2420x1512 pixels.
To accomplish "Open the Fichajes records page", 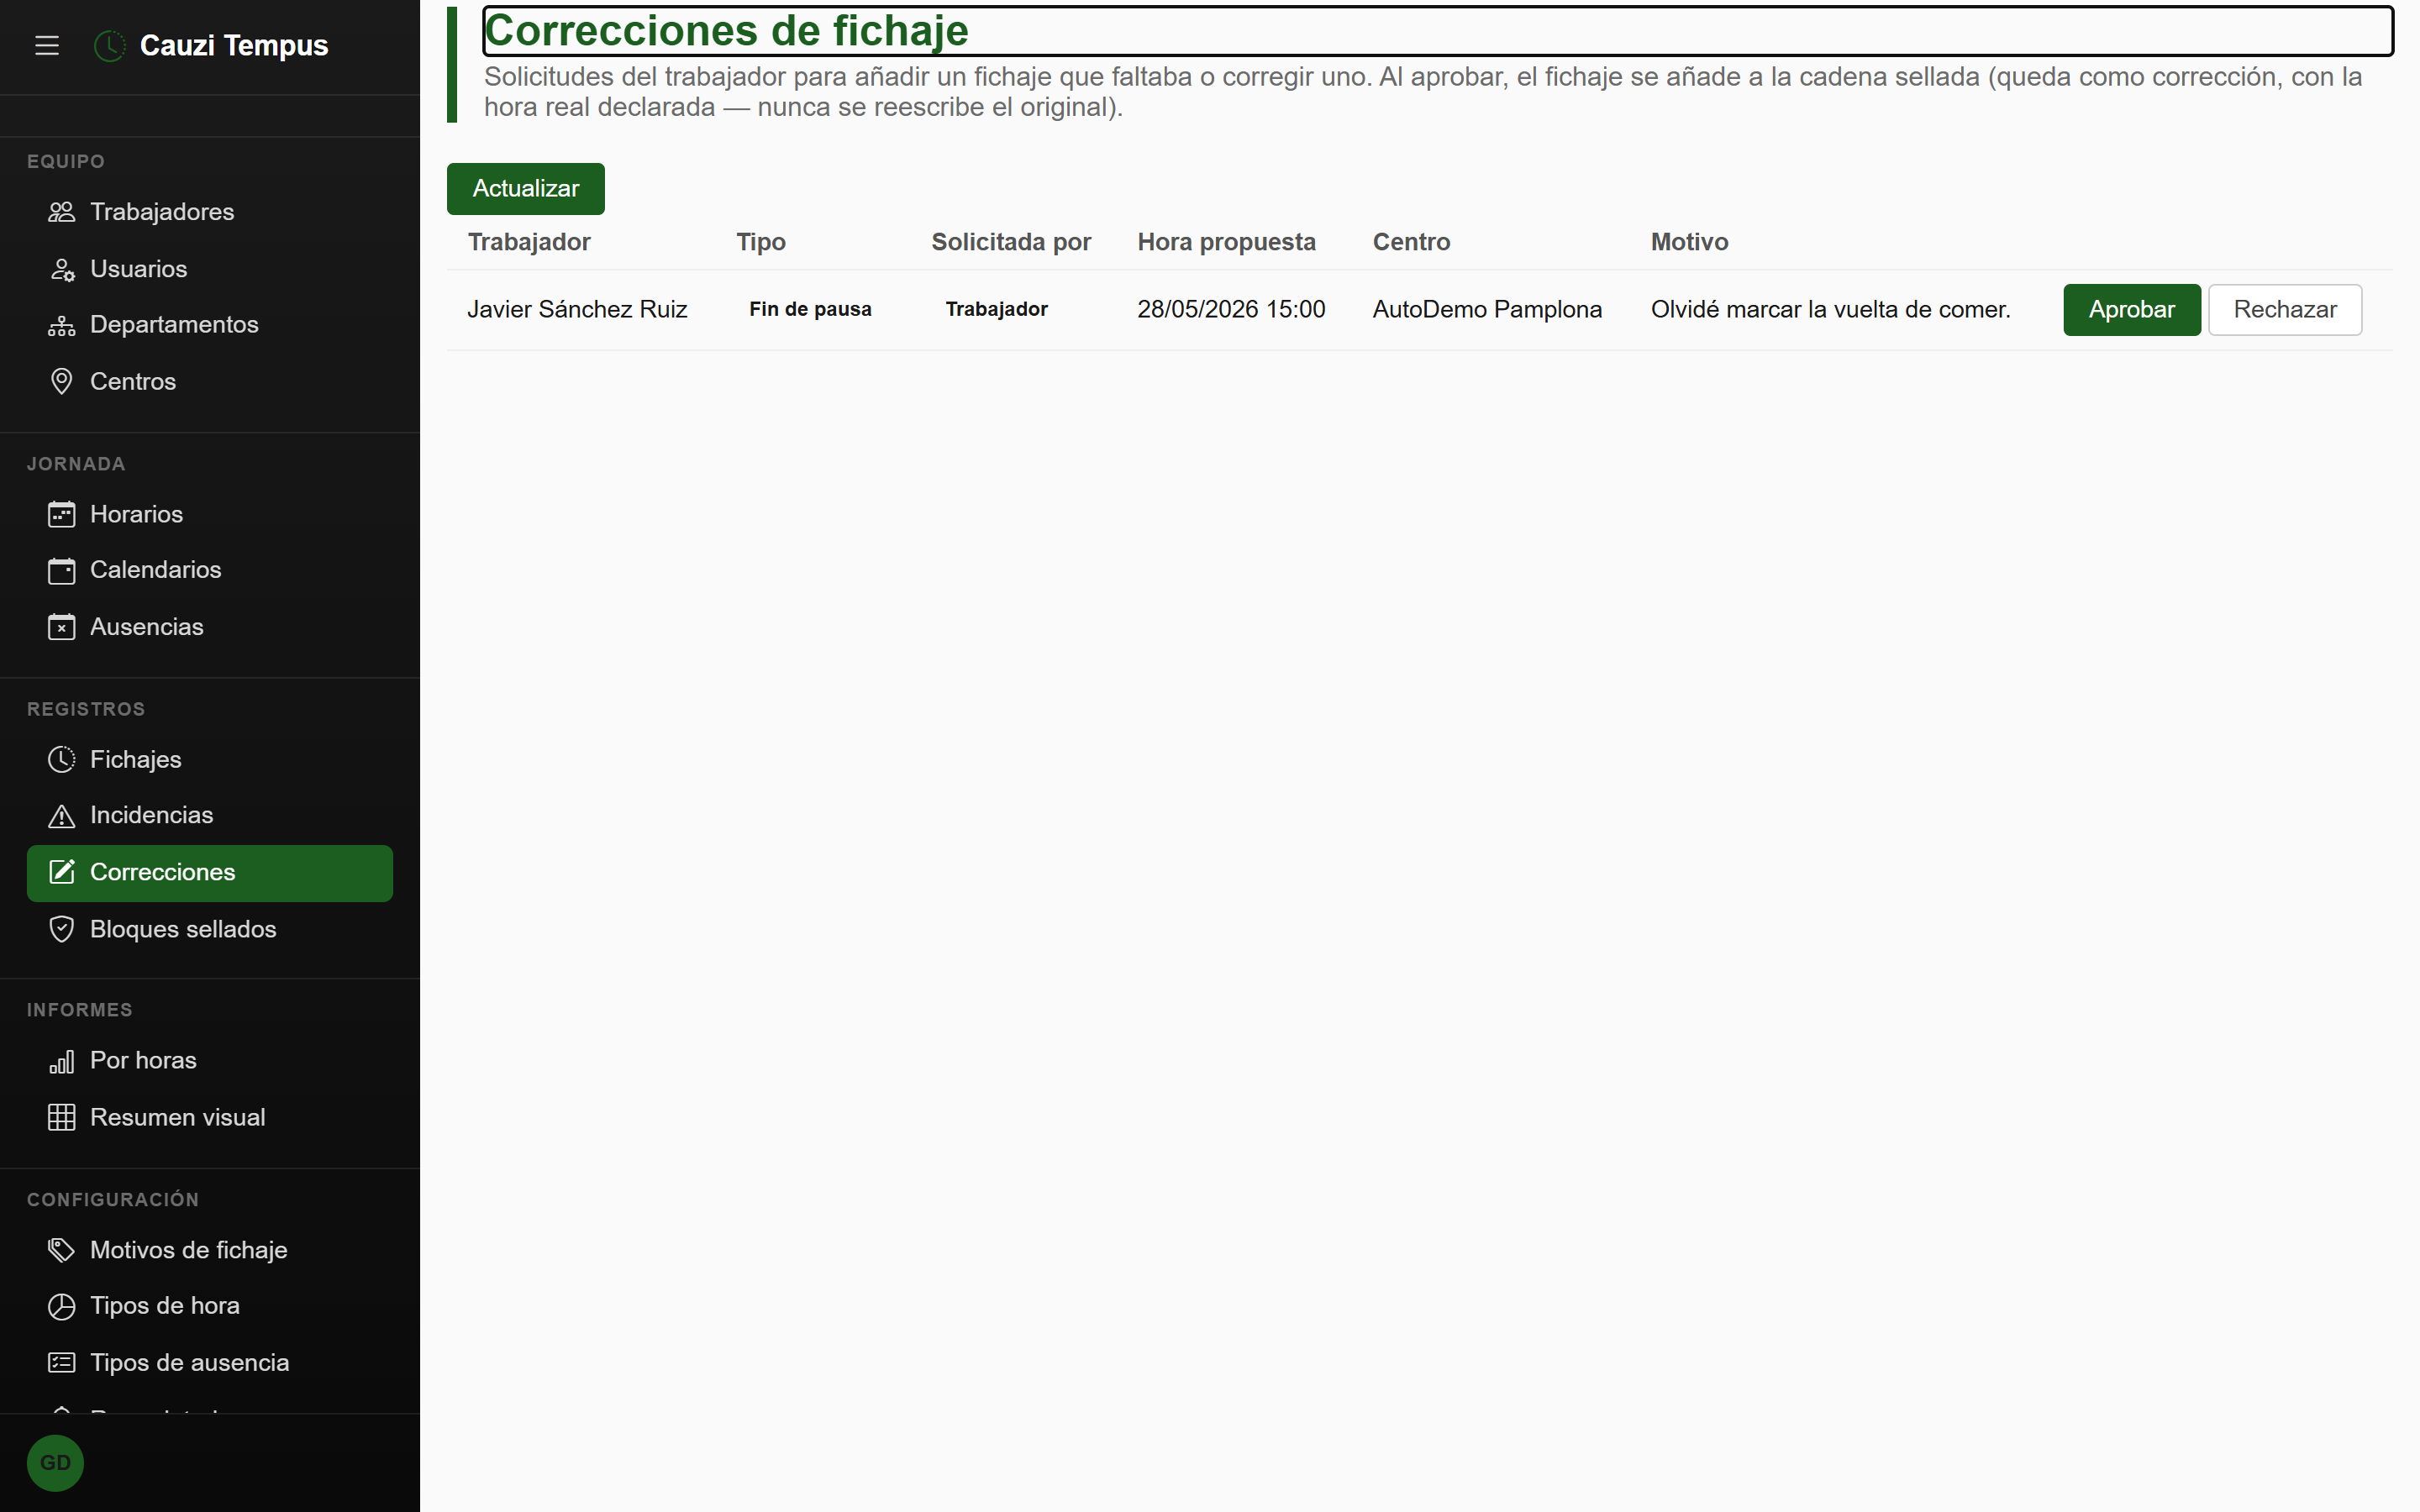I will point(210,760).
